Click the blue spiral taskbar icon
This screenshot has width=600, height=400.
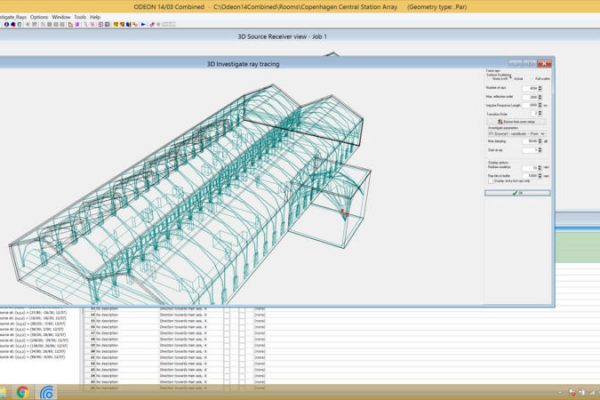[x=47, y=392]
